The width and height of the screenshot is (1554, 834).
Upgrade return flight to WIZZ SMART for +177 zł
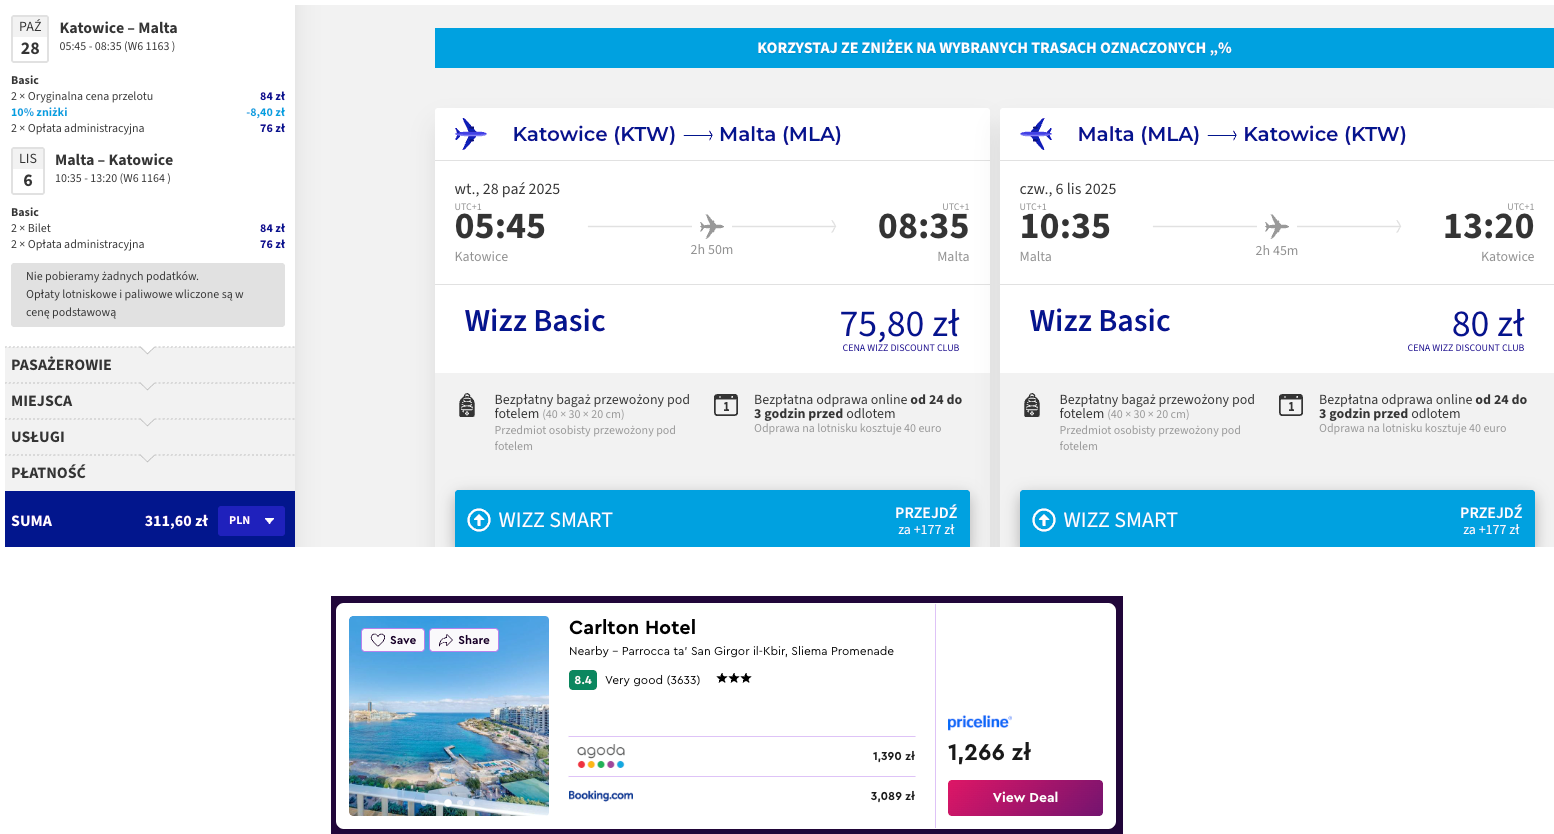1277,519
